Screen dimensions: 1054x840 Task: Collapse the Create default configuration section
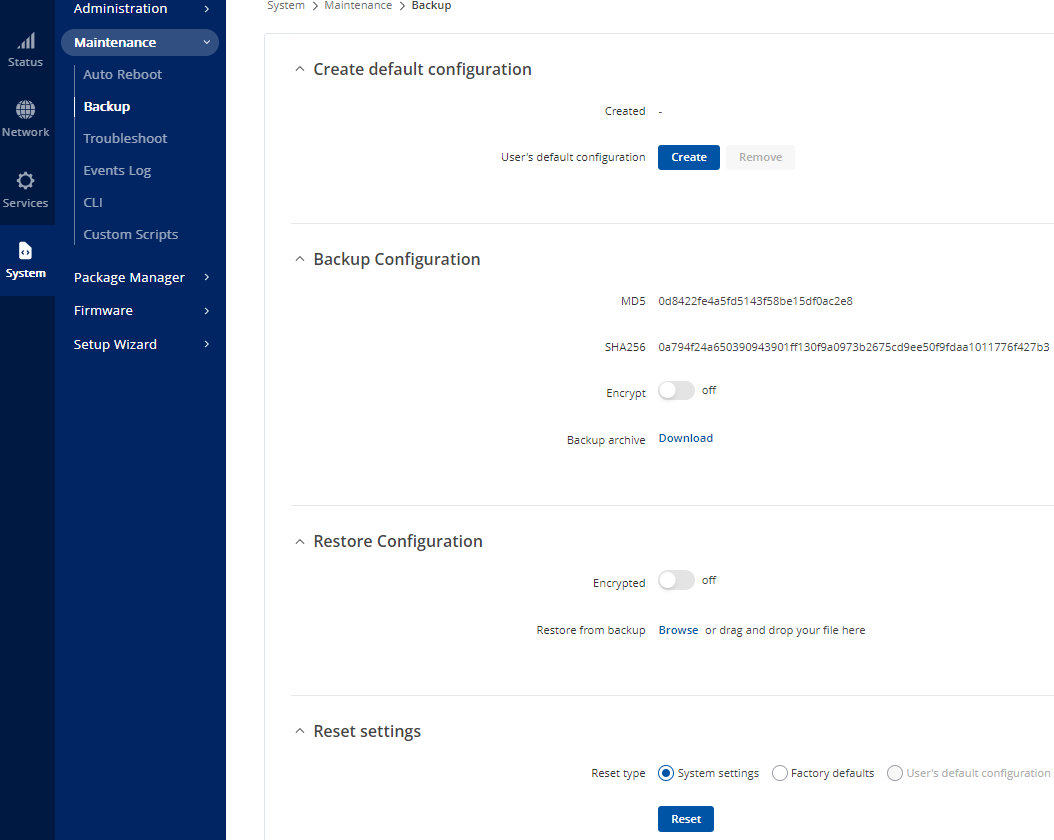pos(299,69)
